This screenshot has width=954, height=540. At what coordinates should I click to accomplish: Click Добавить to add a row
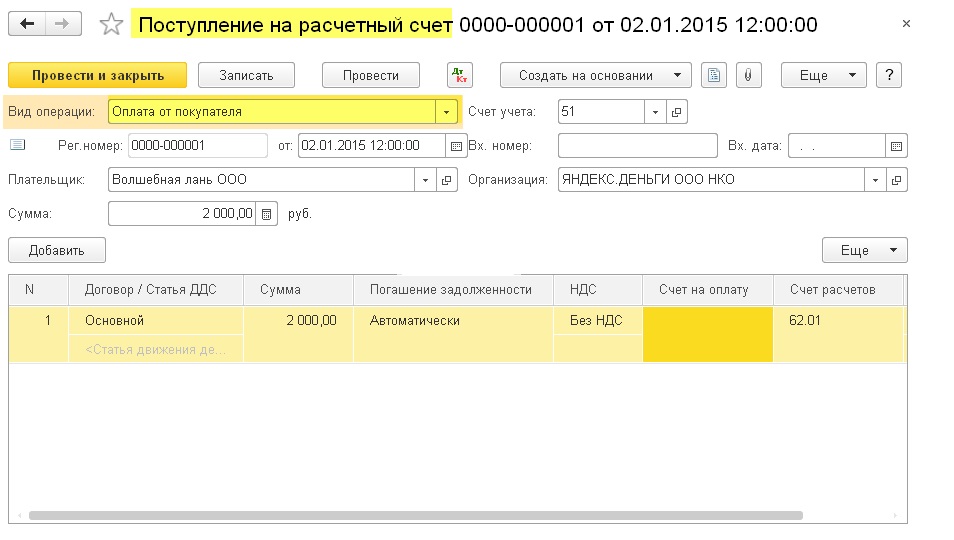coord(57,251)
